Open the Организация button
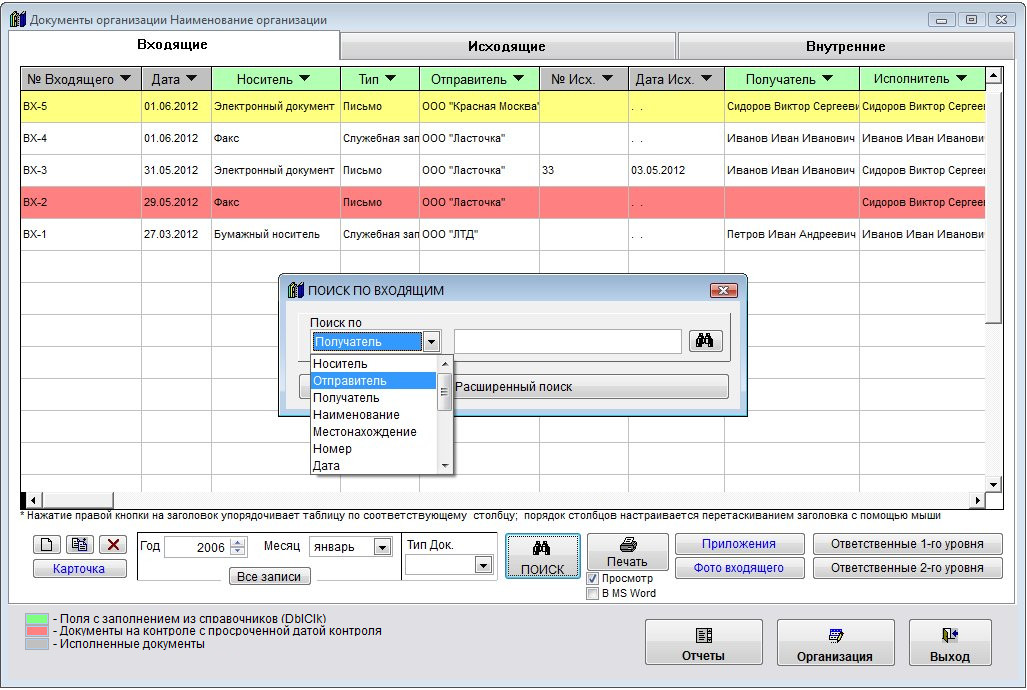 coord(835,643)
